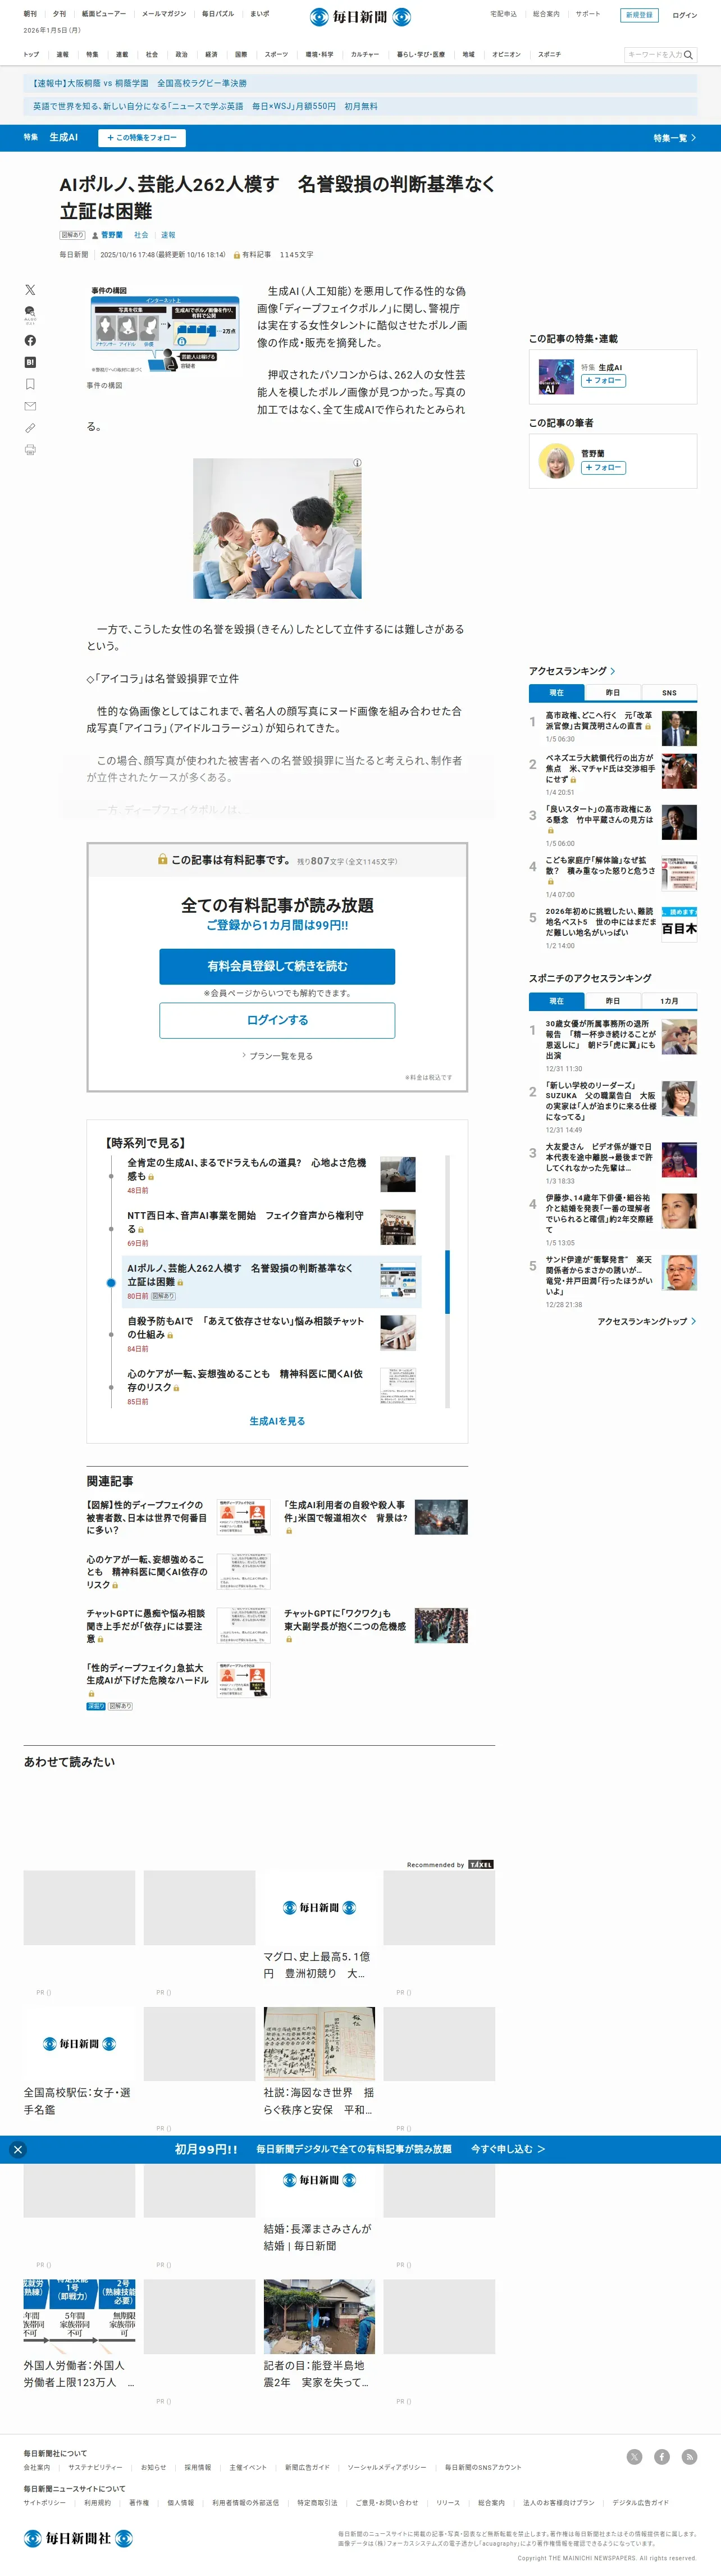Open オピニオン in main navigation
This screenshot has width=721, height=2576.
506,55
